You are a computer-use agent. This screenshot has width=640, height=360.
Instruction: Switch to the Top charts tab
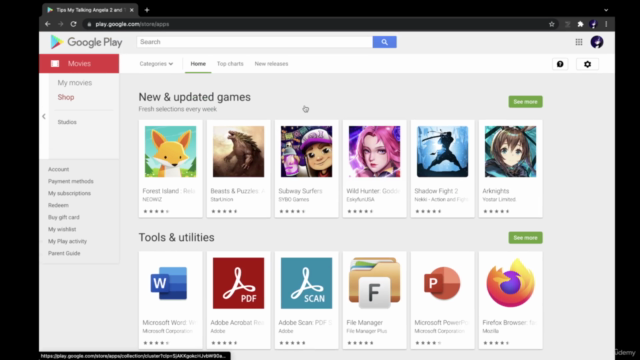coord(230,64)
